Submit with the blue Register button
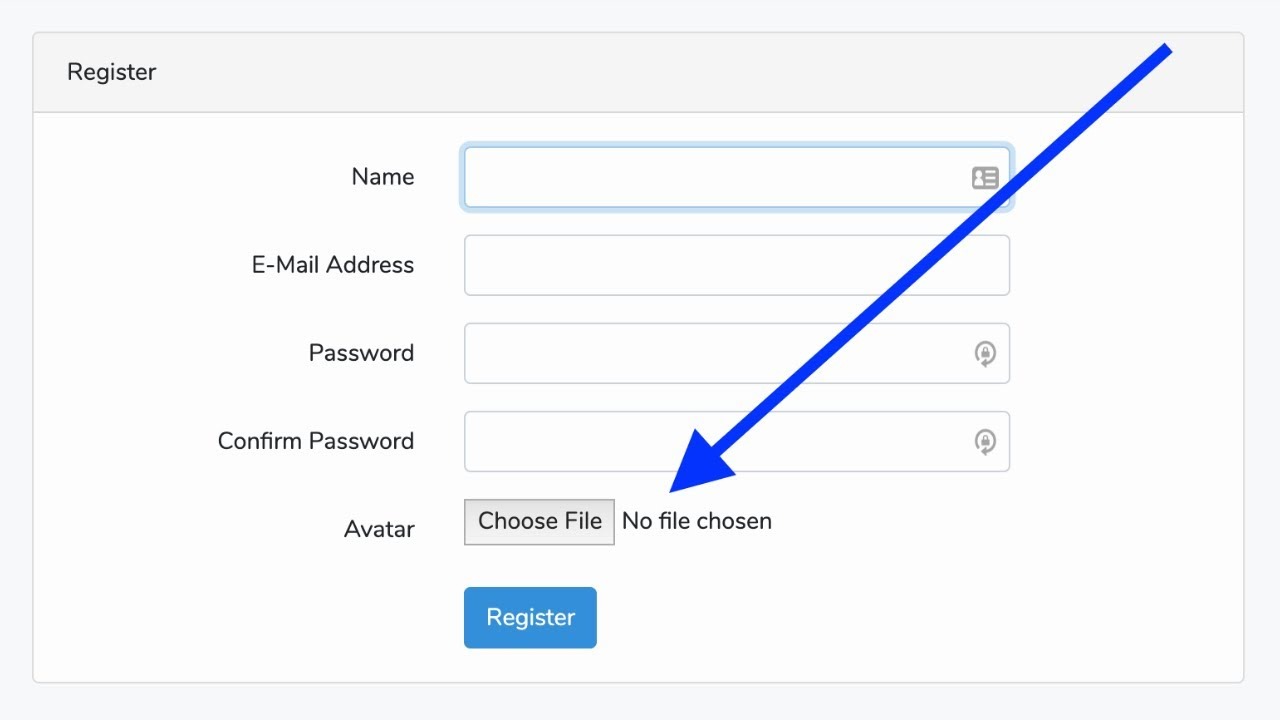This screenshot has height=720, width=1280. (x=530, y=618)
